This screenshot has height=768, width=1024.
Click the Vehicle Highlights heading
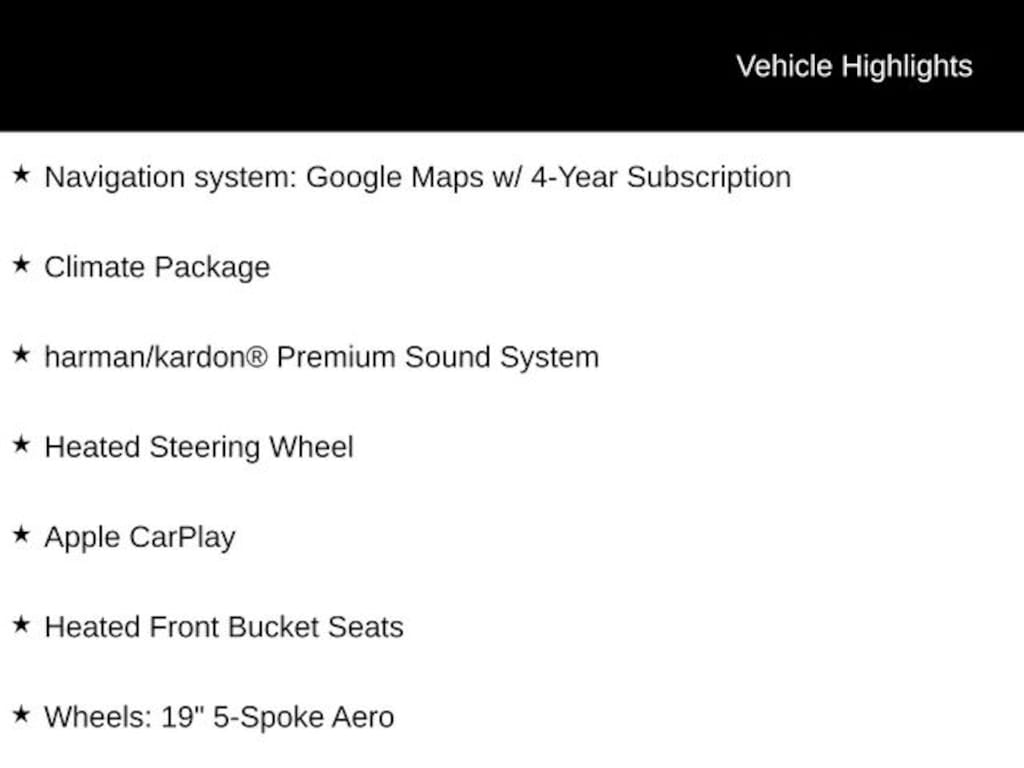coord(853,66)
